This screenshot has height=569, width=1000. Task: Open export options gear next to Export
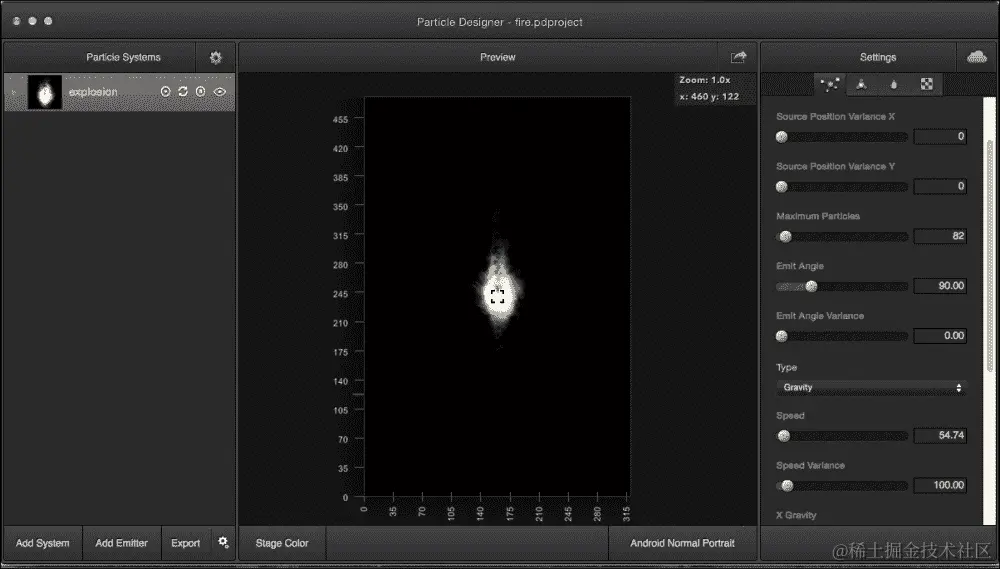[223, 542]
